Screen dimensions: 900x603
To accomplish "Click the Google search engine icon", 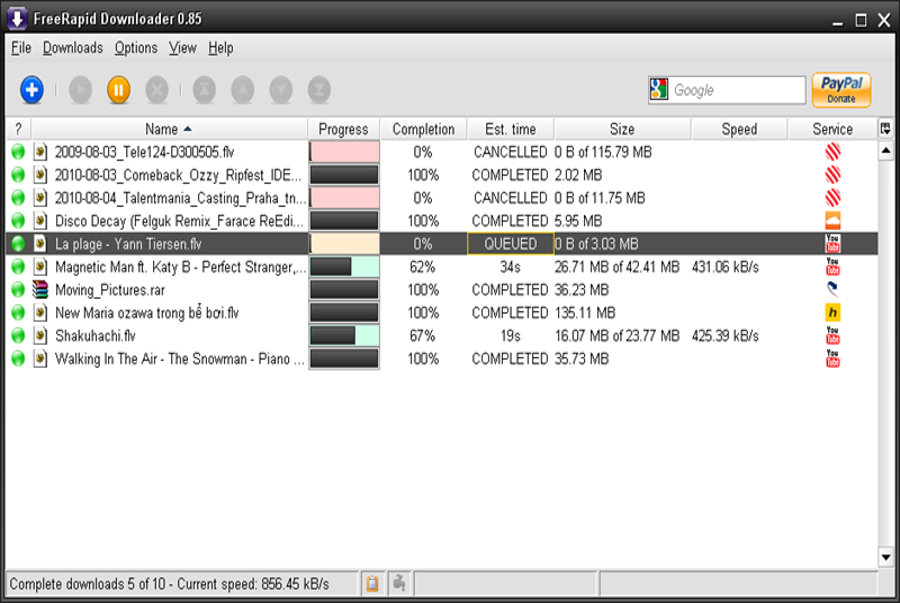I will [x=659, y=90].
